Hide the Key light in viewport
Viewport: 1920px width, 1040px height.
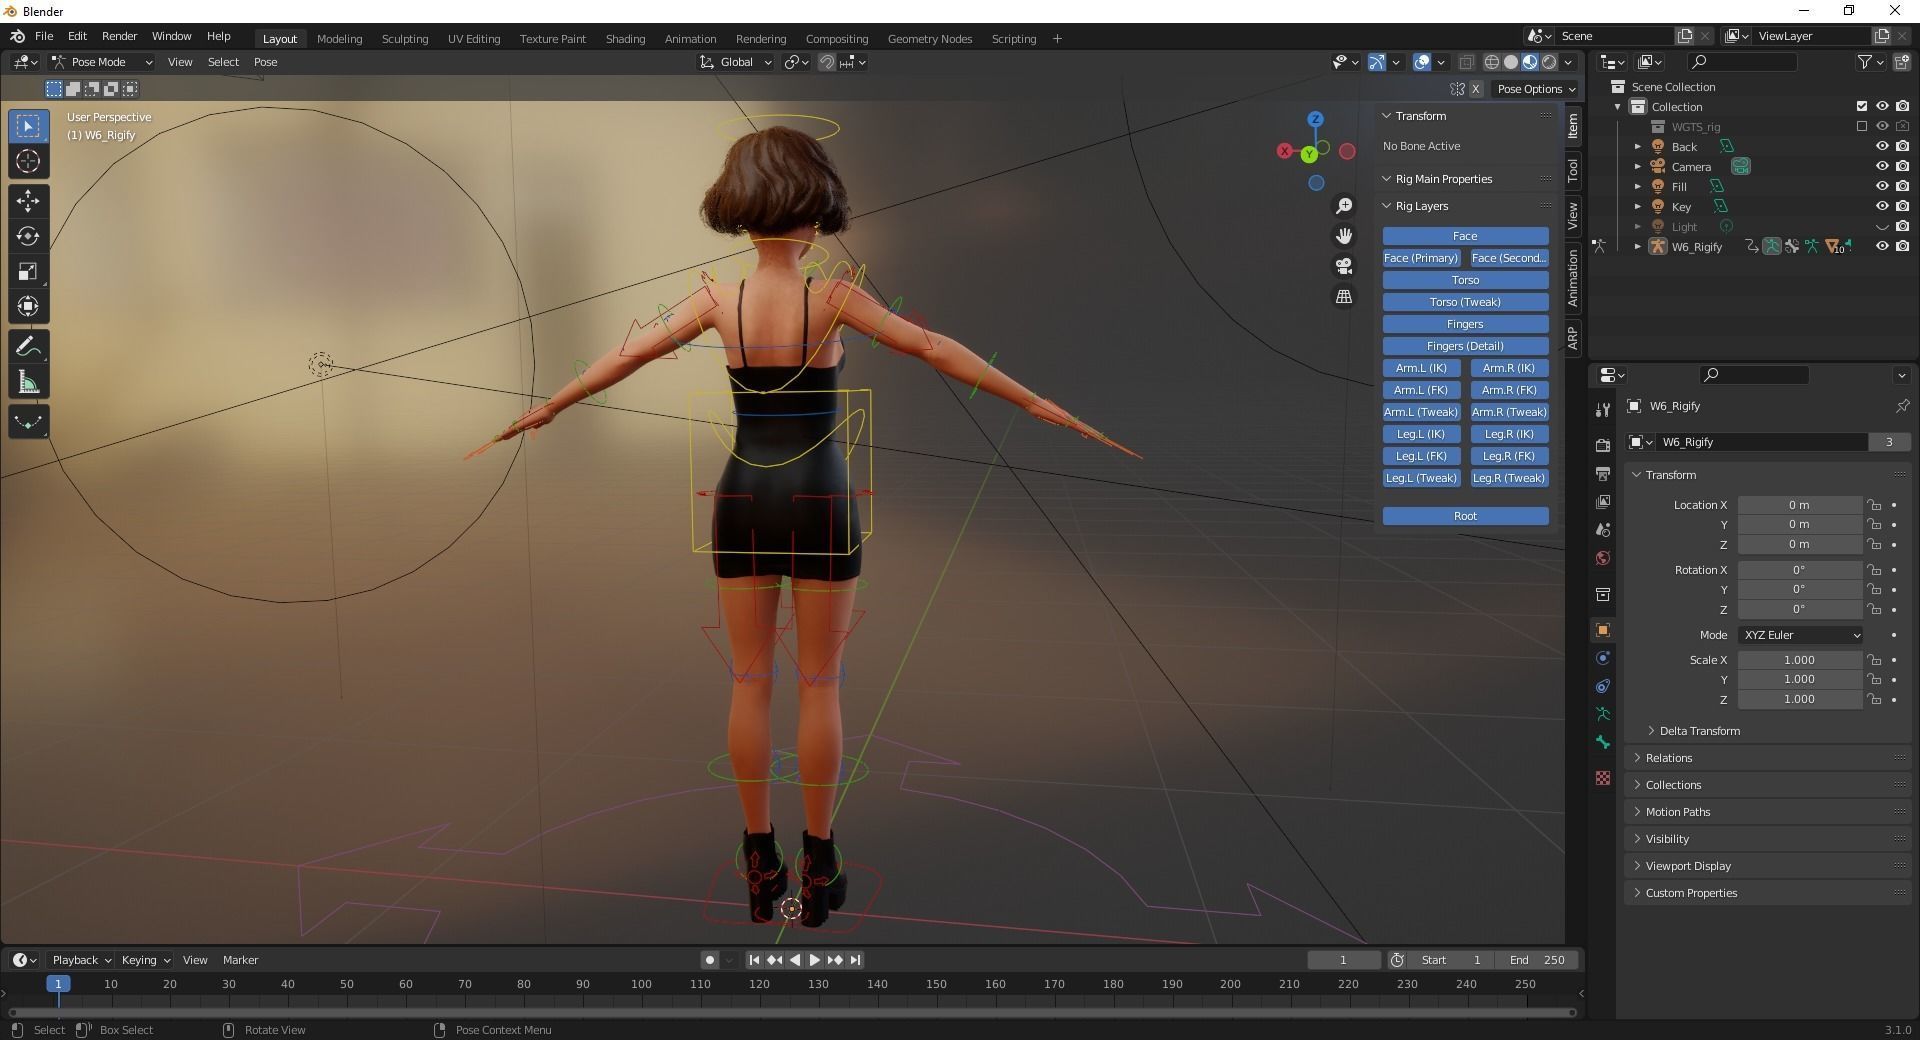(1882, 206)
